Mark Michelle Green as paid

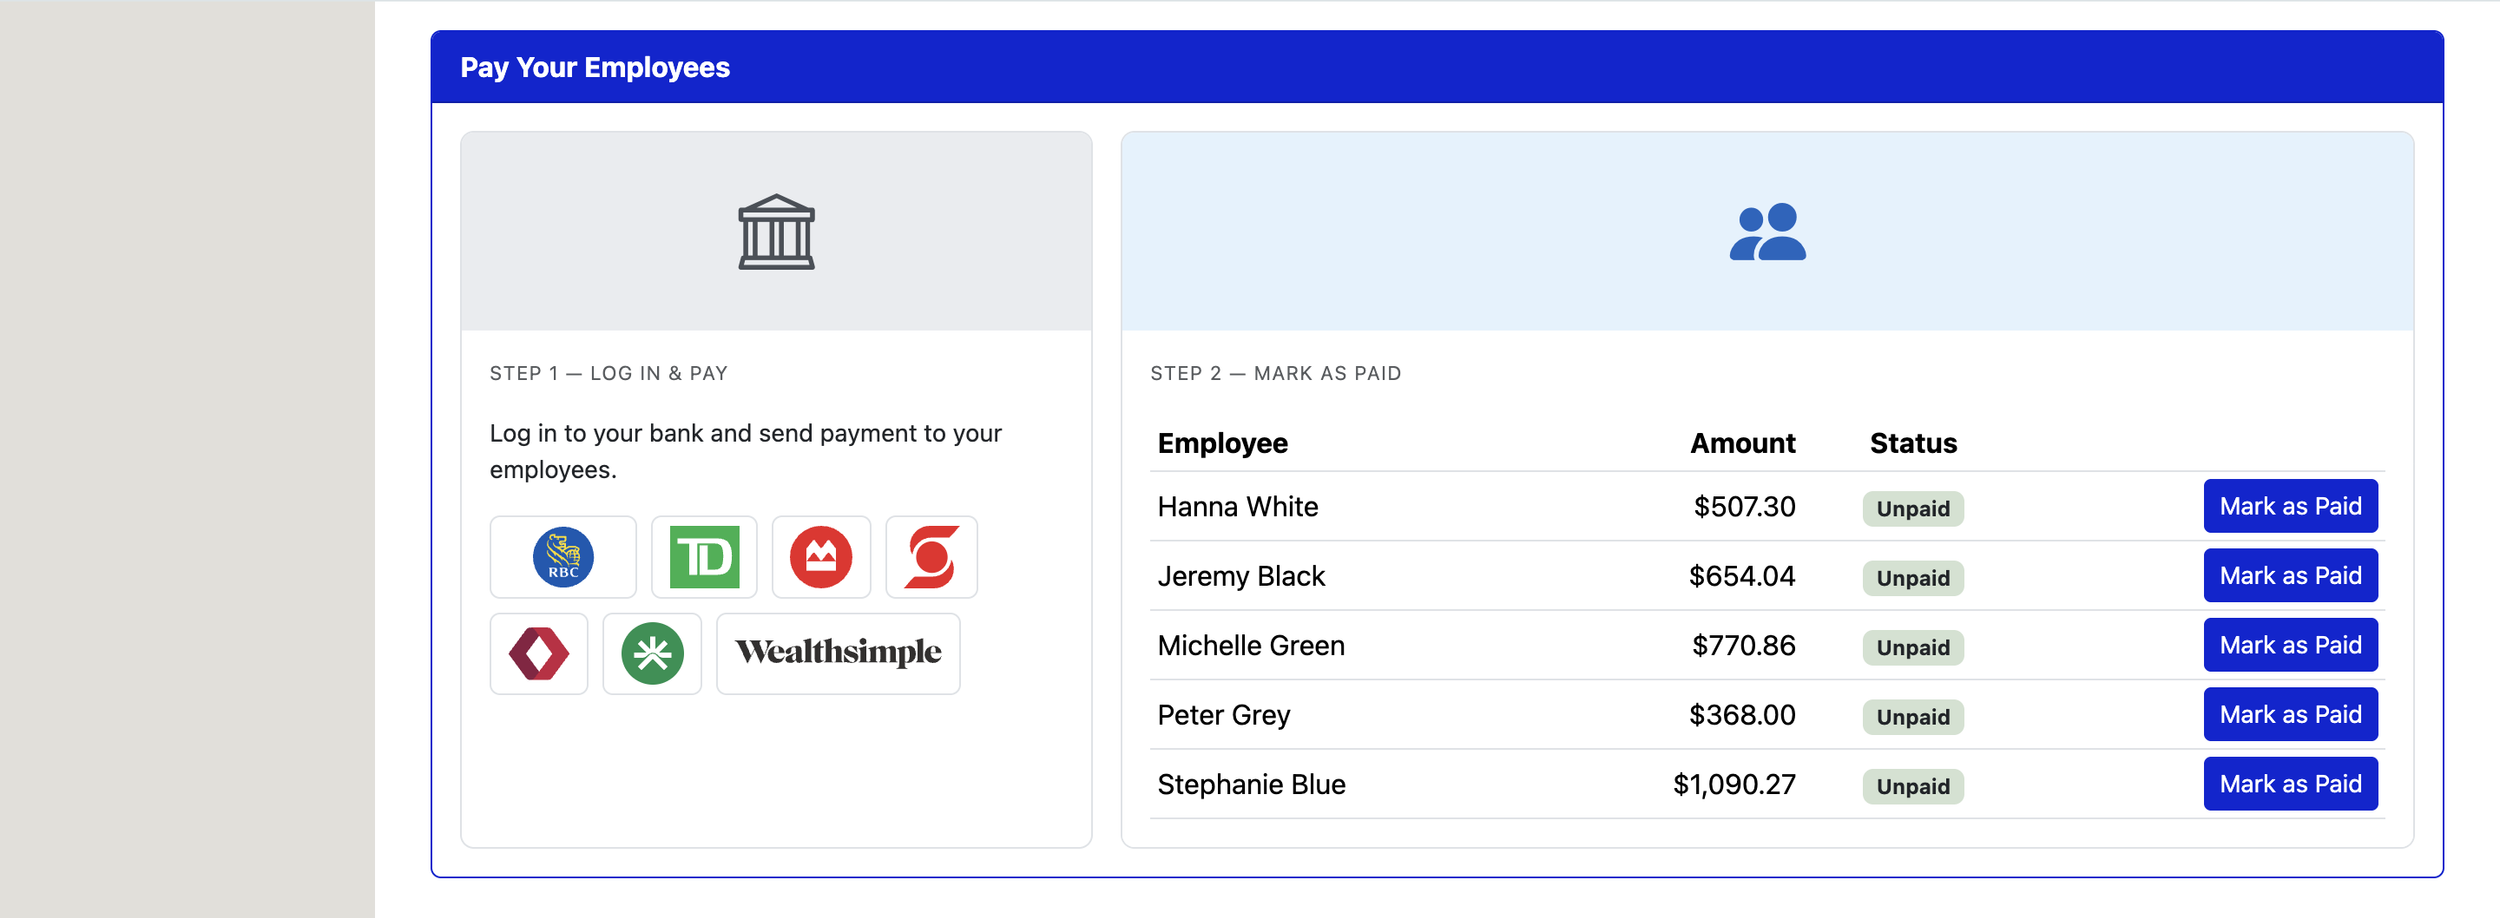pos(2290,645)
